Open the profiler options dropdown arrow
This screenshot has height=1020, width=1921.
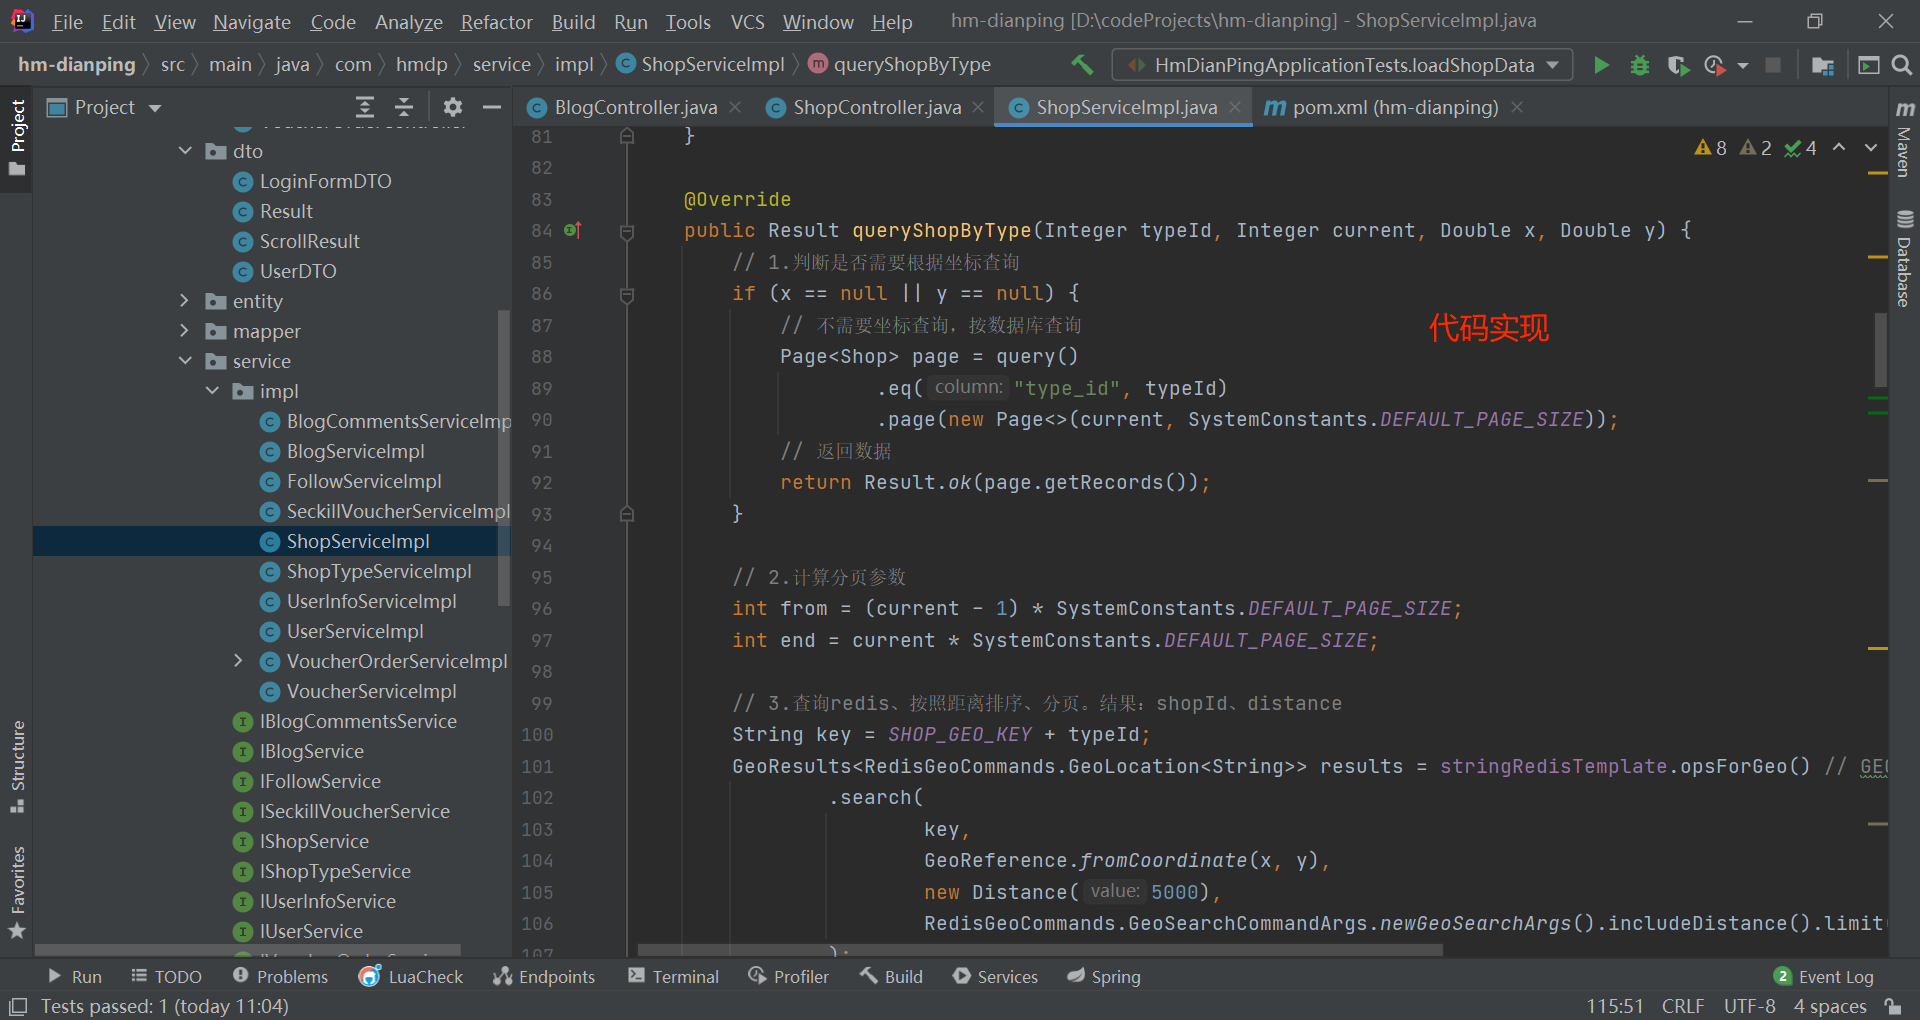click(1743, 65)
